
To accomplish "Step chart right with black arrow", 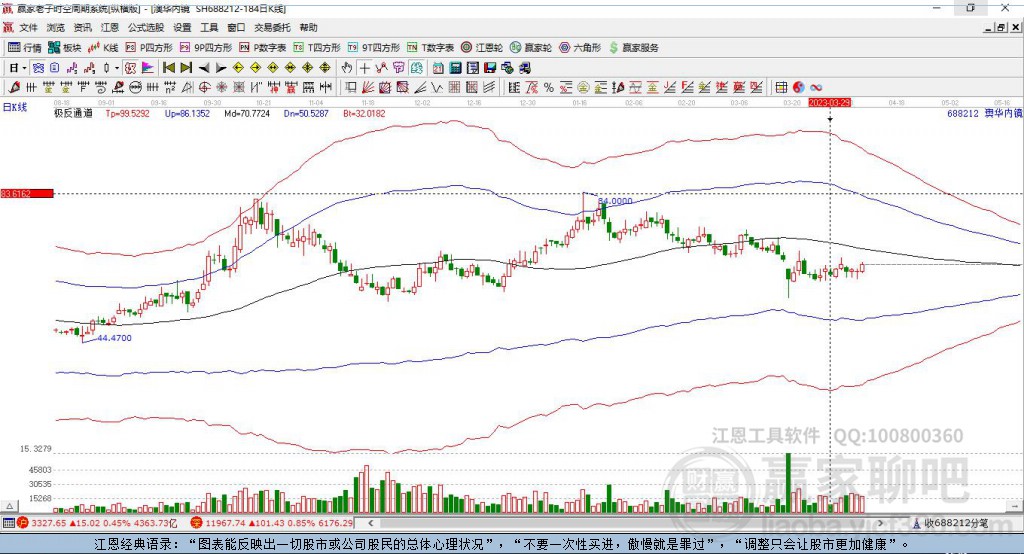I will click(221, 68).
